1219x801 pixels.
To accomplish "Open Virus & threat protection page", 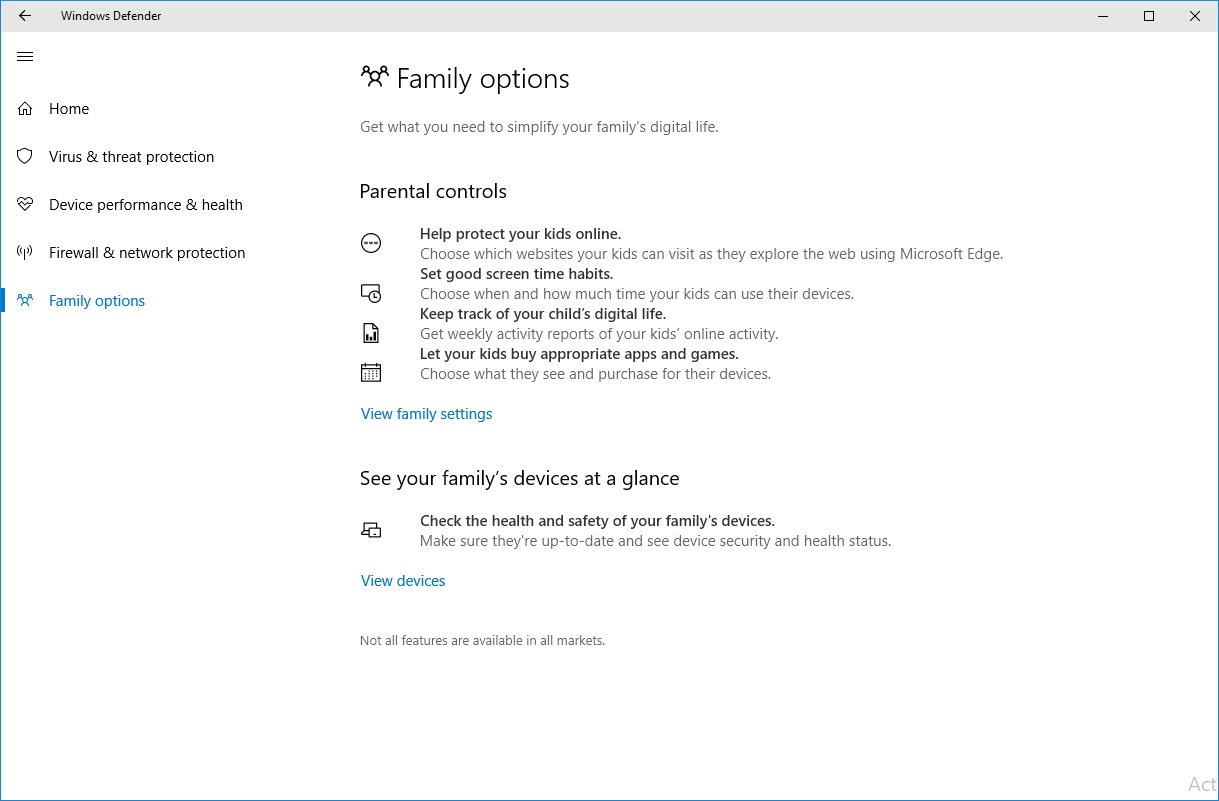I will 131,157.
